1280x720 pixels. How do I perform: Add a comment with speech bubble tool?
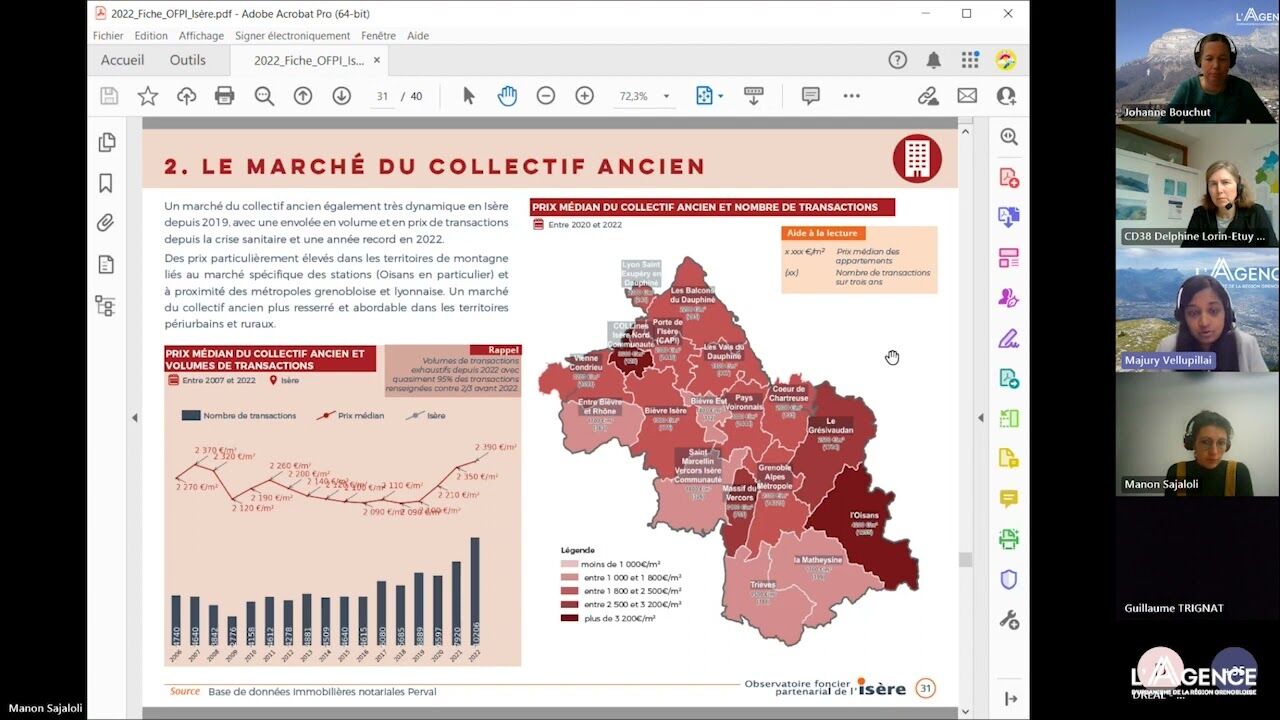click(810, 96)
